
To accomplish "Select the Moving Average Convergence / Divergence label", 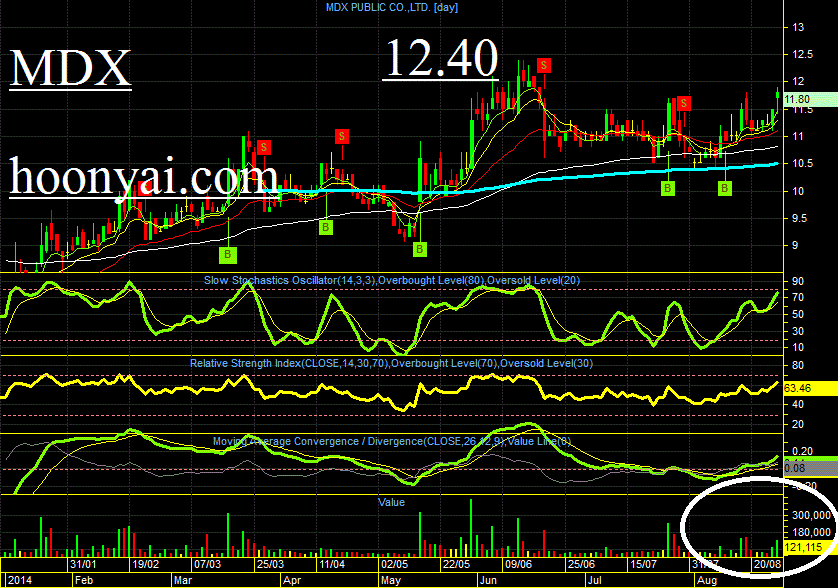I will [392, 442].
